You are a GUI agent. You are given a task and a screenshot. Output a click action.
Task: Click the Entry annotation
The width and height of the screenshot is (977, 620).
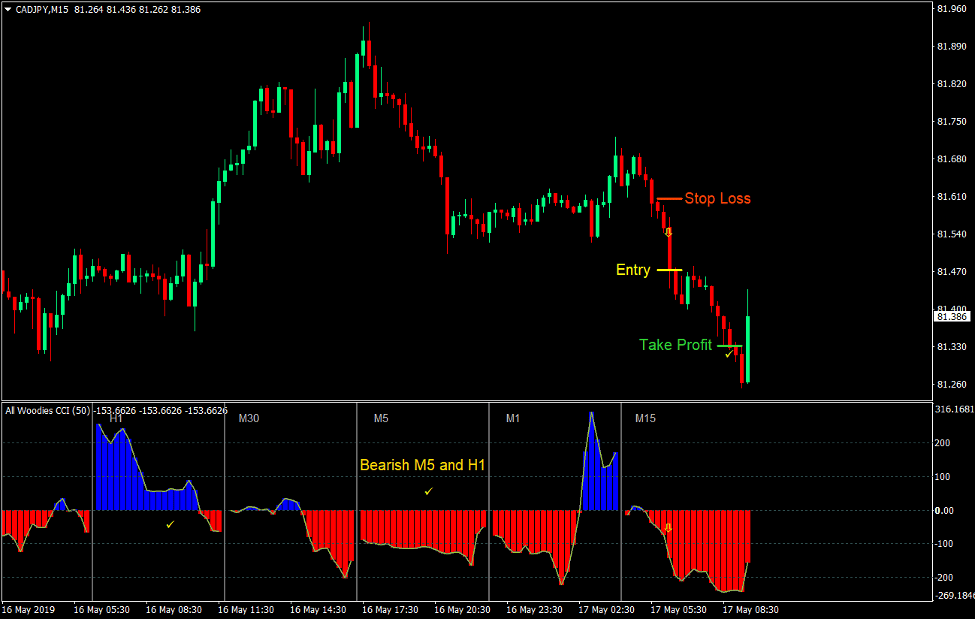[632, 270]
